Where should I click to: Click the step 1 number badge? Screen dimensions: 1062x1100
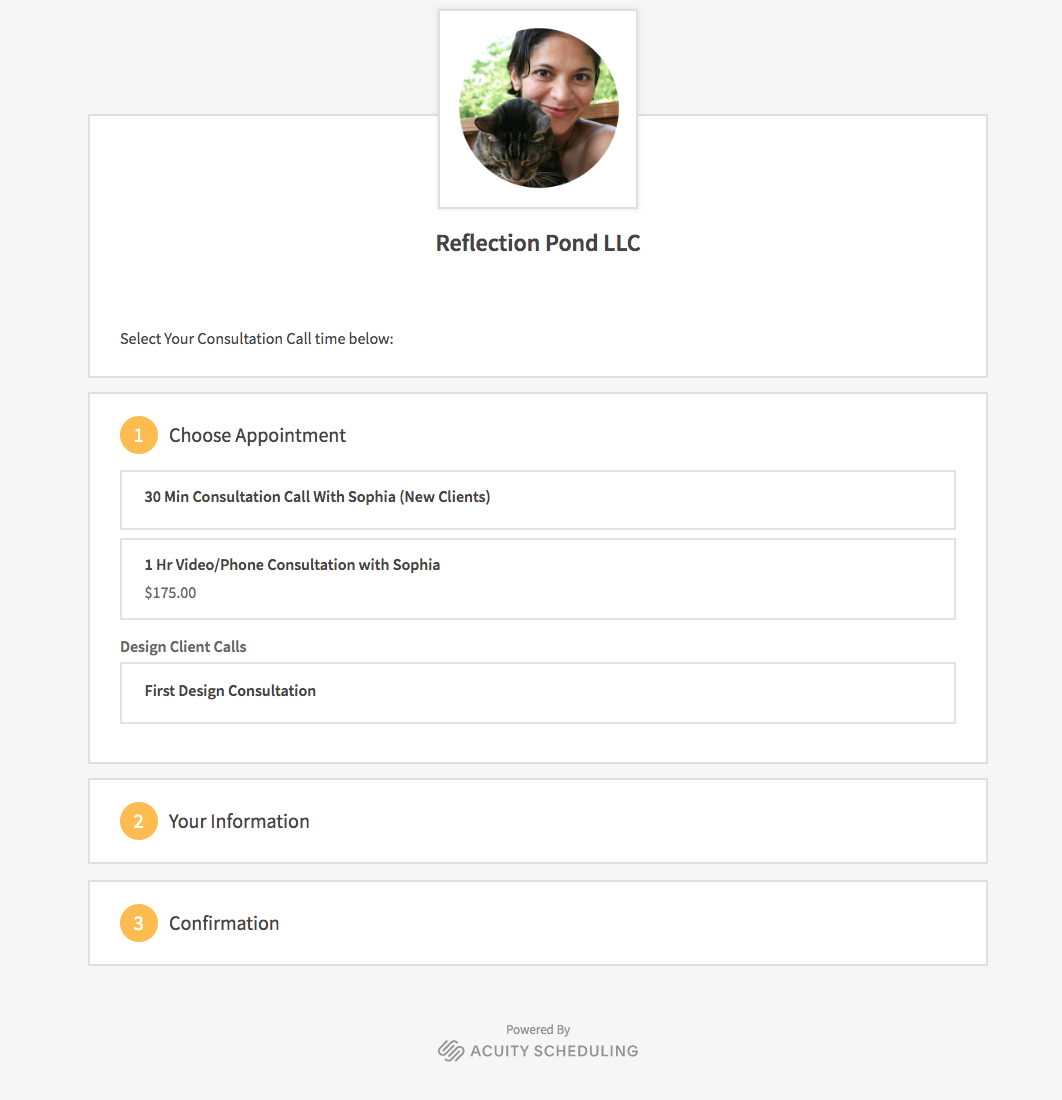[138, 435]
